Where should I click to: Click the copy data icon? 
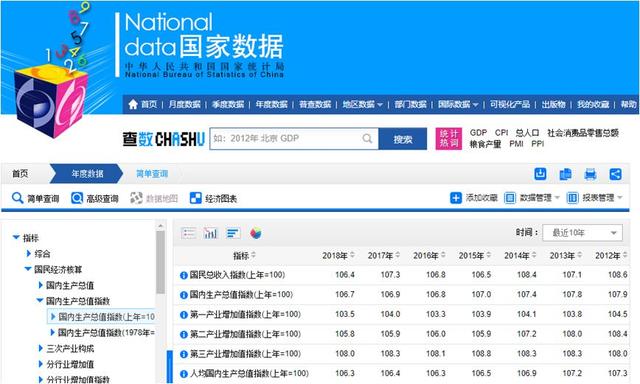click(x=565, y=174)
